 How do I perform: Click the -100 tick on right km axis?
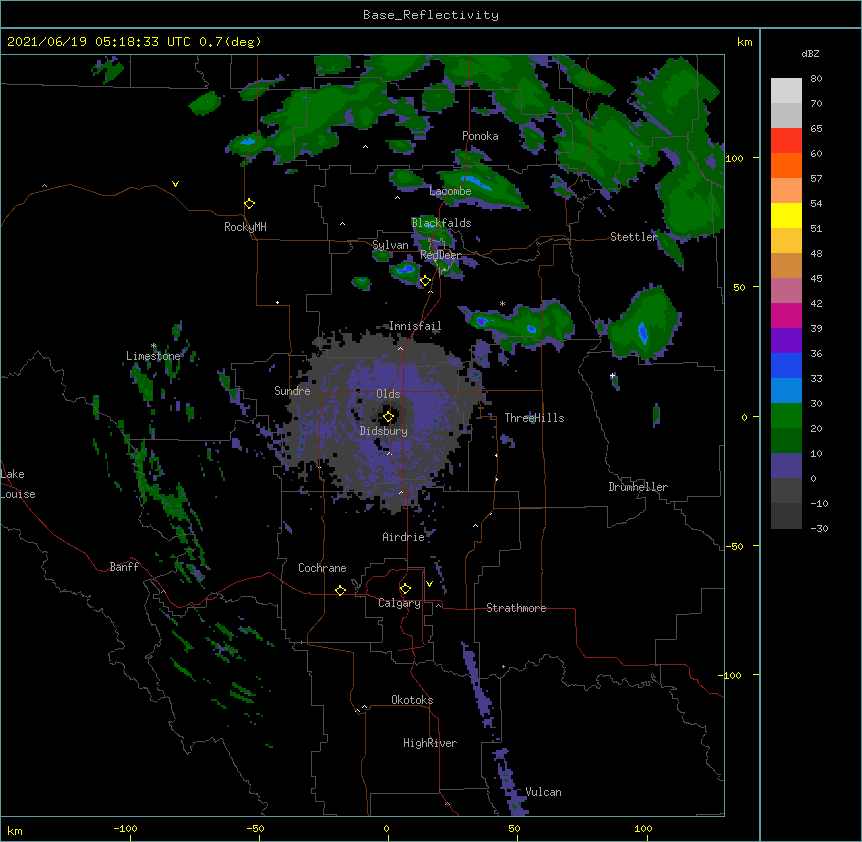click(731, 675)
